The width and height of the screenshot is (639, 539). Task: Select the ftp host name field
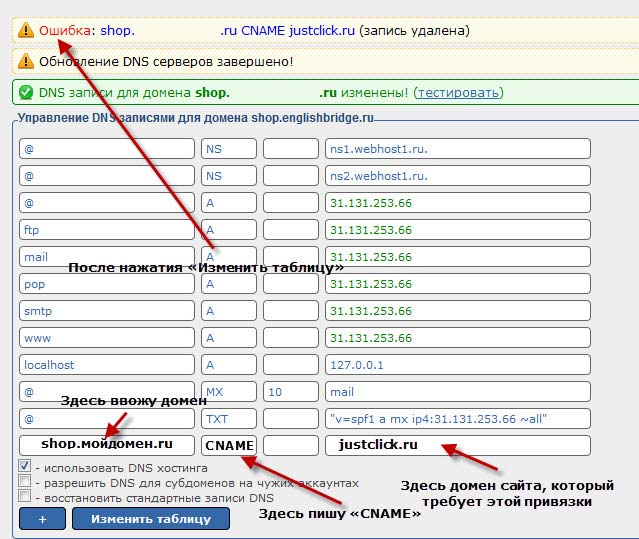[x=107, y=229]
